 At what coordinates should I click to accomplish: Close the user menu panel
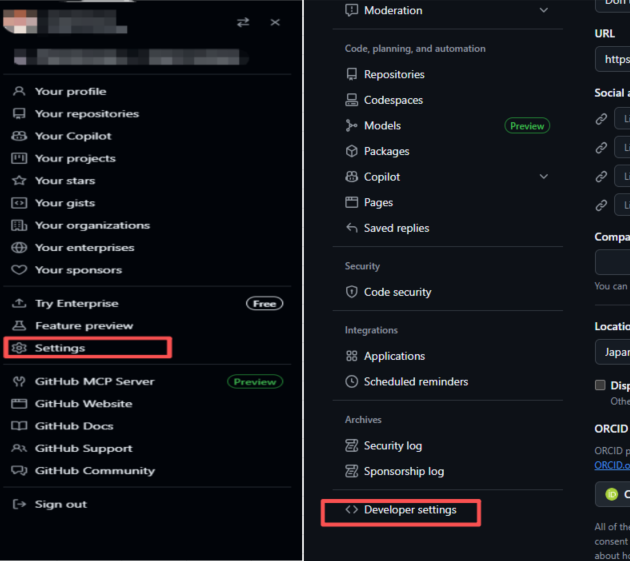275,22
